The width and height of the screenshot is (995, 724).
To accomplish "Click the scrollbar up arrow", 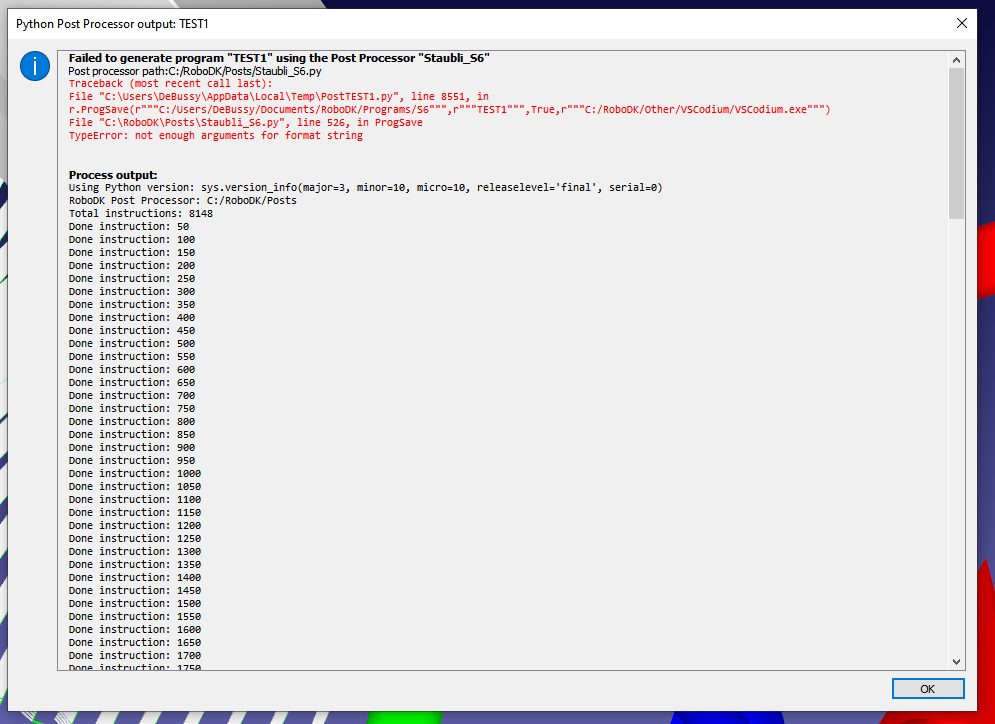I will [956, 59].
